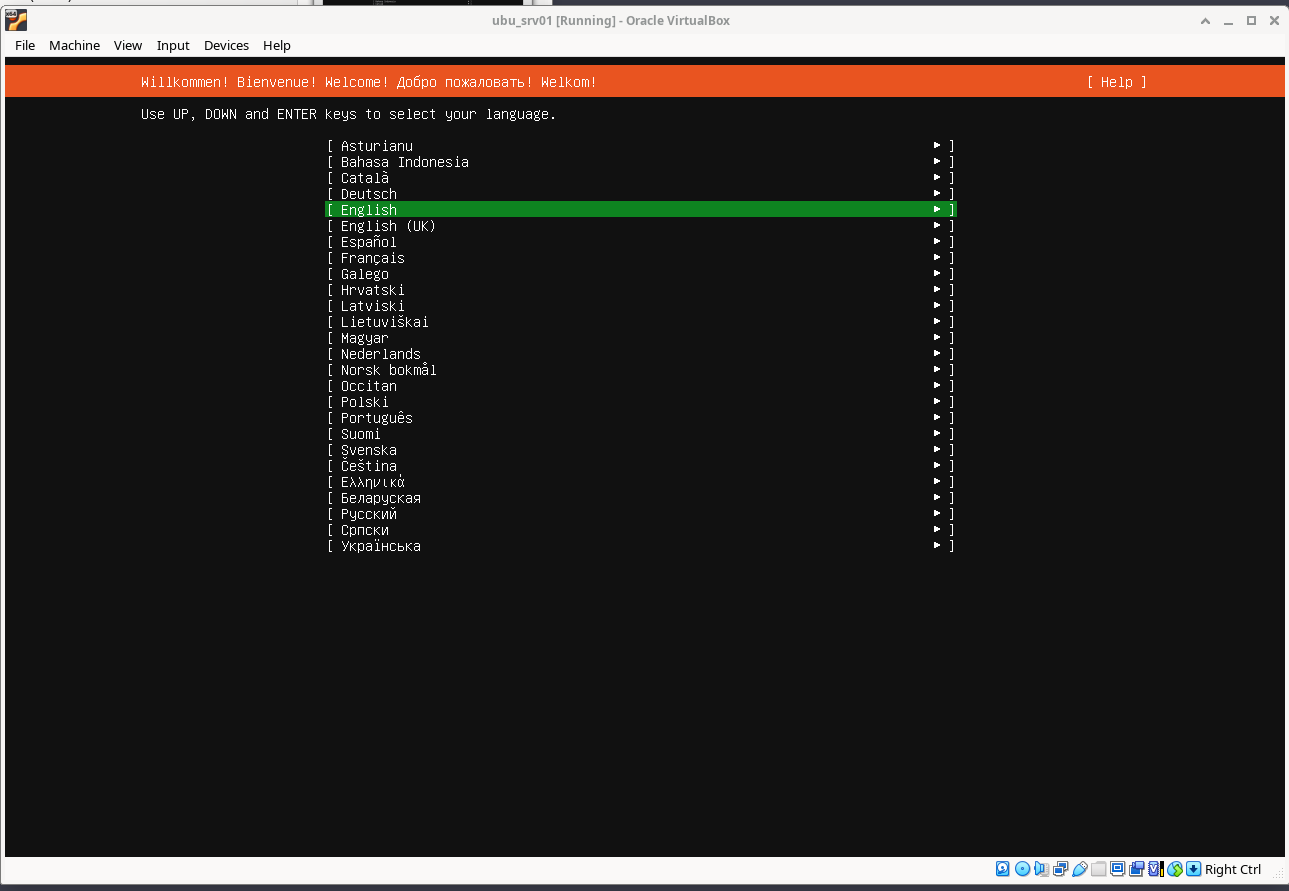Click the optical disc status icon
The width and height of the screenshot is (1289, 891).
pos(1022,869)
